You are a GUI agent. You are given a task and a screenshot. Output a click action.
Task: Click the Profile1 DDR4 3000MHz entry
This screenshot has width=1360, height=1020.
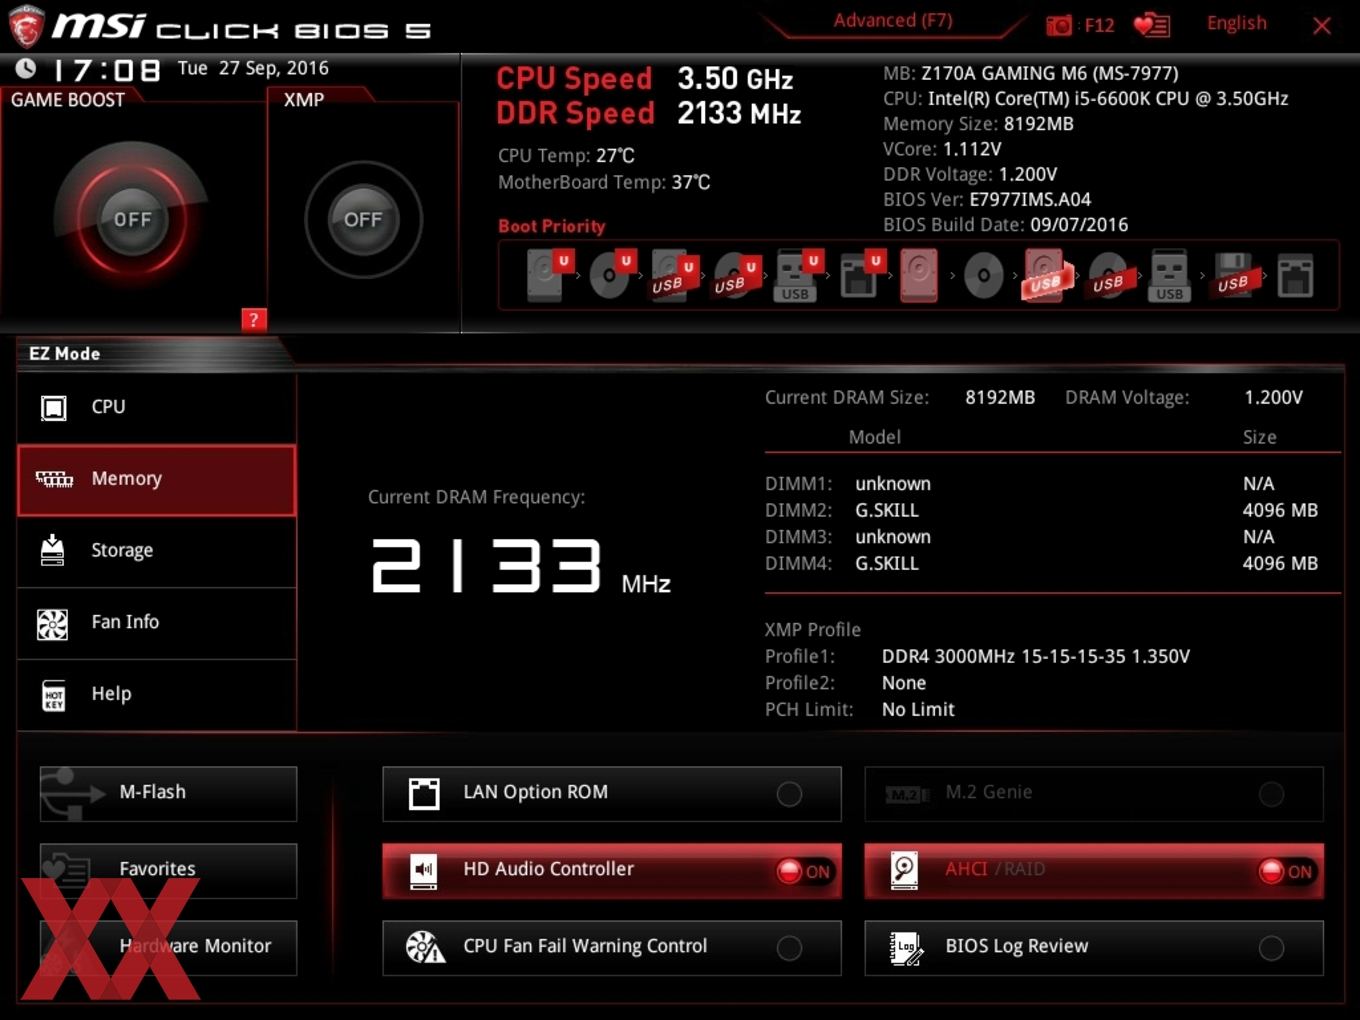tap(1035, 656)
